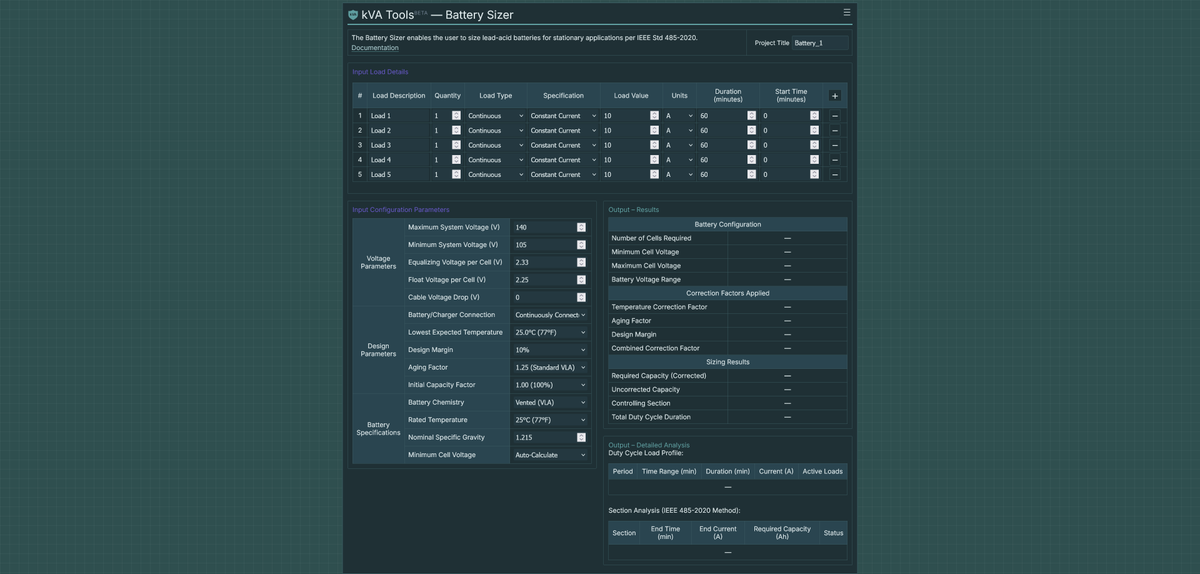The image size is (1200, 574).
Task: Open Lowest Expected Temperature dropdown
Action: (550, 332)
